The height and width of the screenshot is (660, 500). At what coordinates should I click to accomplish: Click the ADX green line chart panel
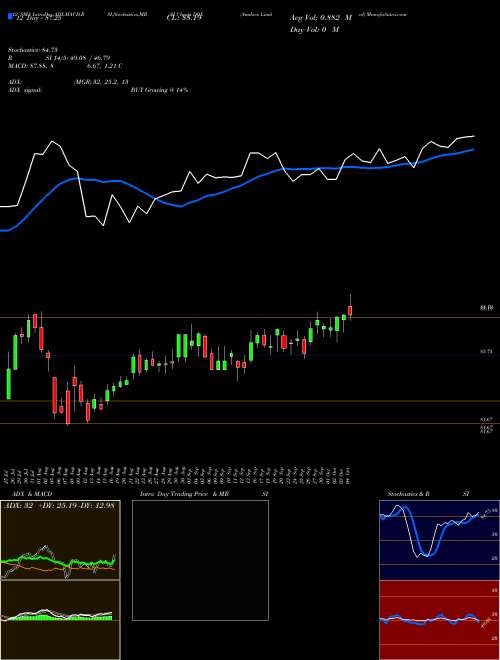click(60, 540)
